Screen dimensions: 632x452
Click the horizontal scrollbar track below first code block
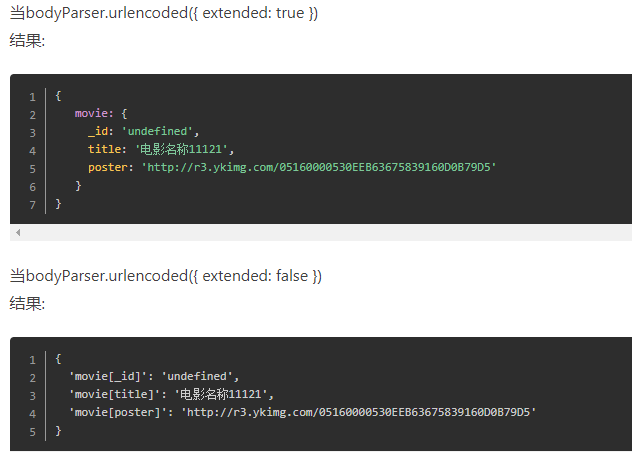pyautogui.click(x=321, y=232)
